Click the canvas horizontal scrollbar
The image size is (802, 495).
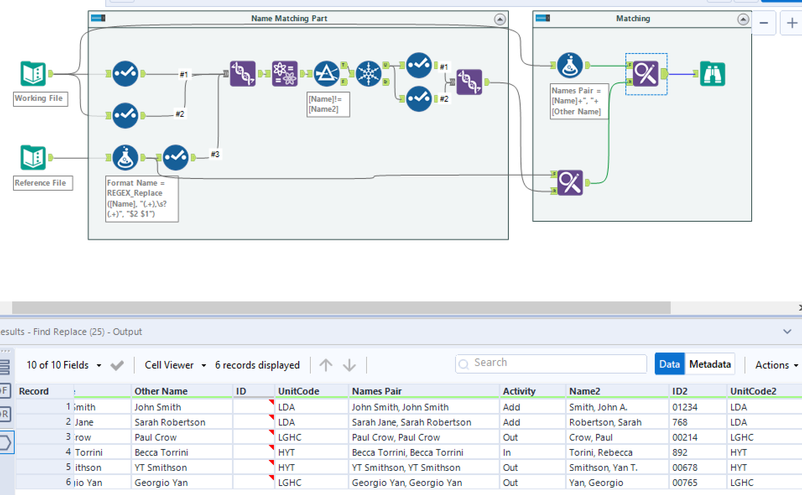[x=341, y=307]
